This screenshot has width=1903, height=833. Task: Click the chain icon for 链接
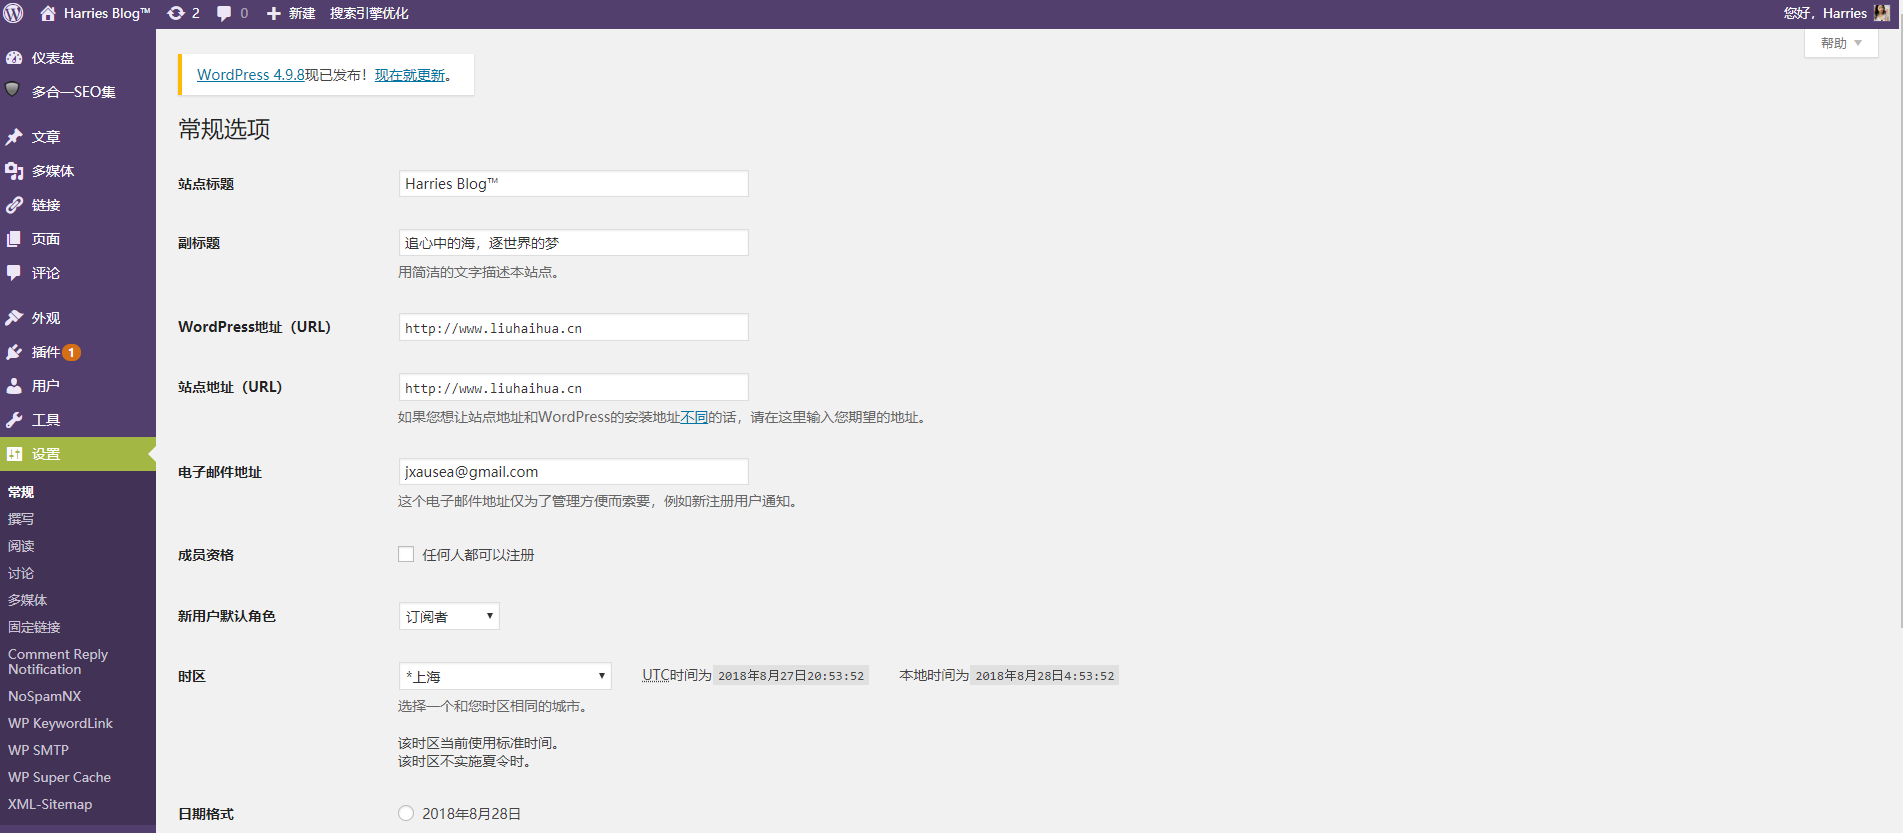(14, 205)
